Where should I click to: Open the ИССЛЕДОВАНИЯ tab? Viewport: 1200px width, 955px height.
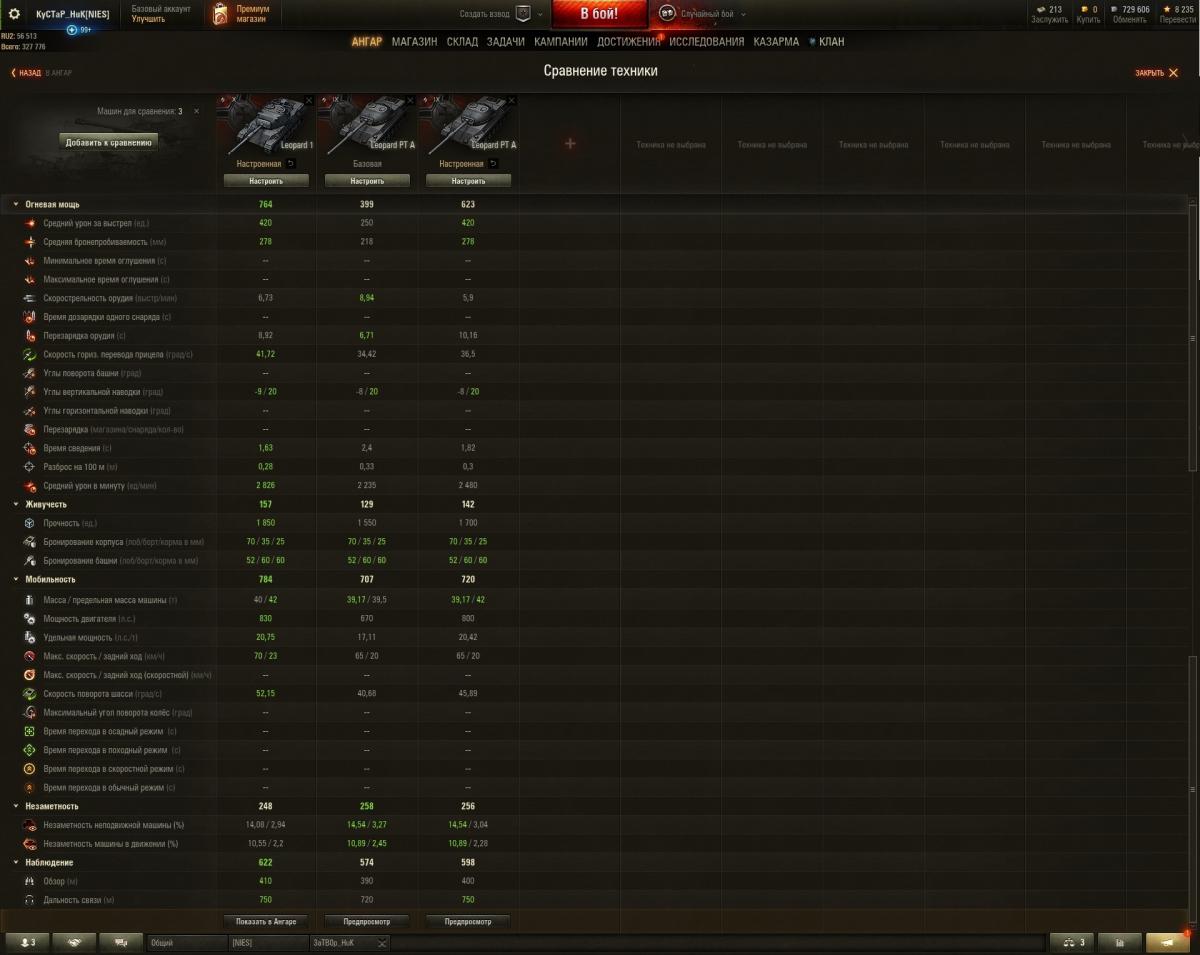coord(707,42)
